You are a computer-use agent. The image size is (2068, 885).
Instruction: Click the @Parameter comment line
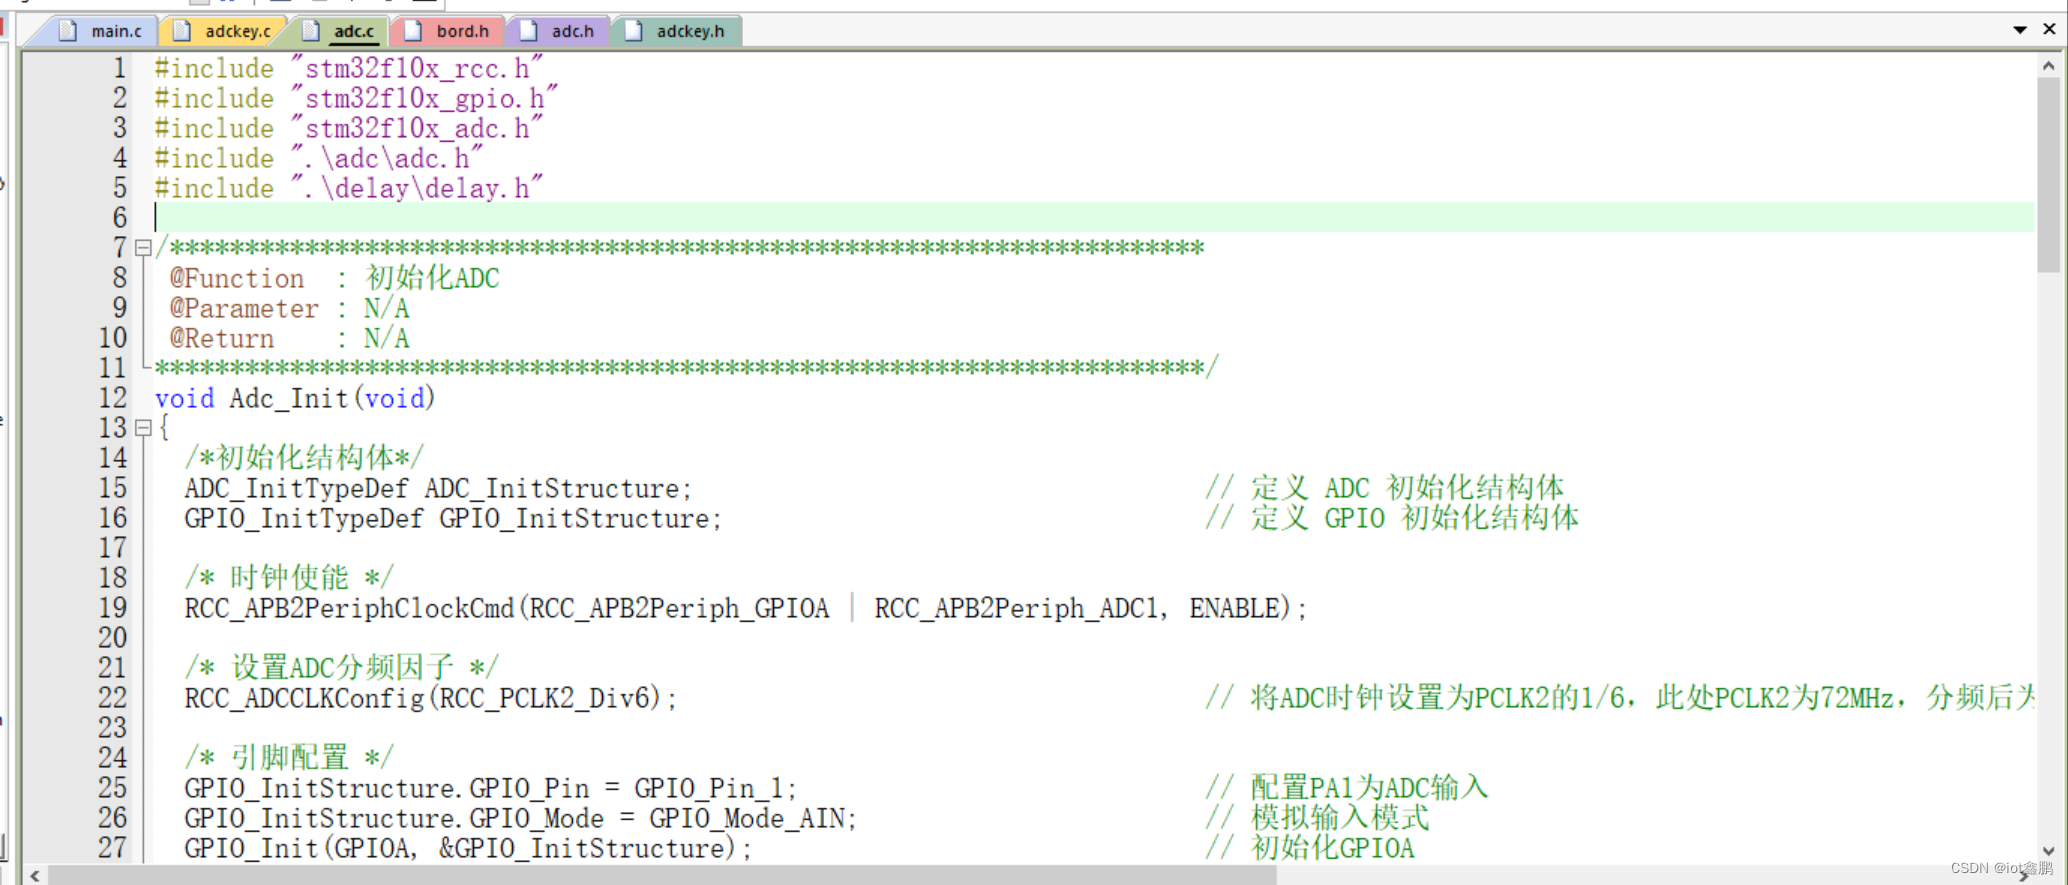289,308
